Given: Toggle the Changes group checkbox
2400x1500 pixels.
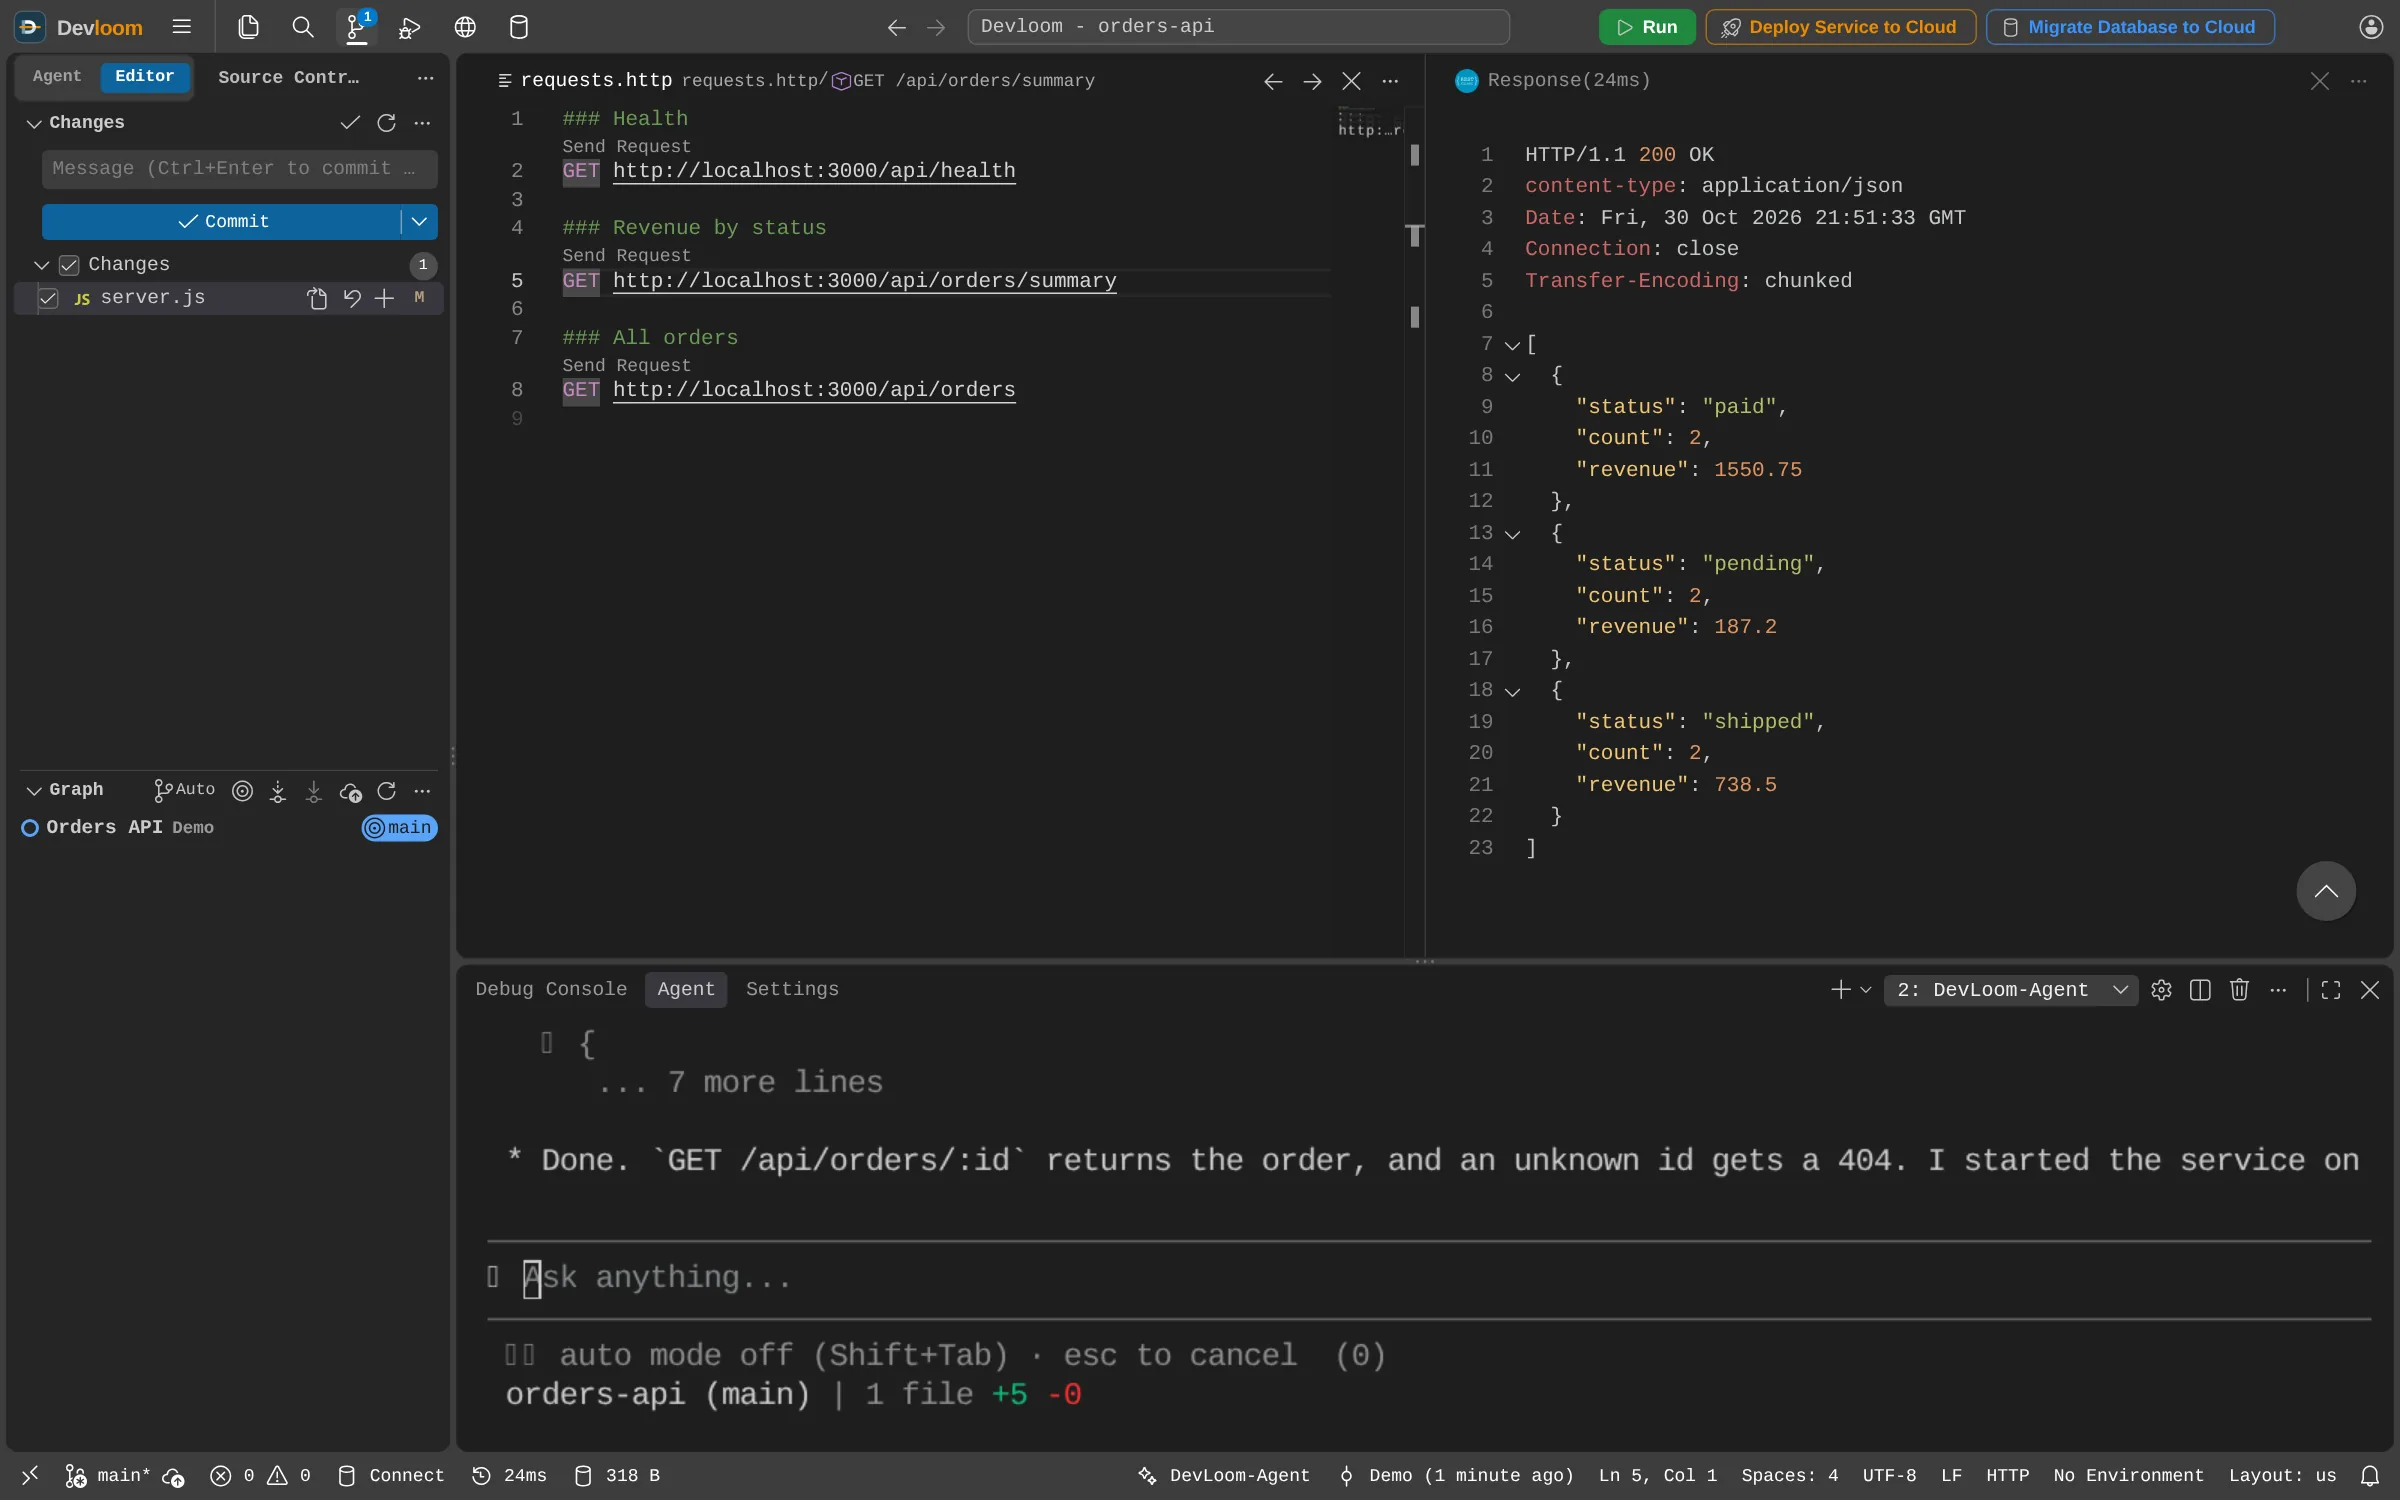Looking at the screenshot, I should [x=69, y=265].
